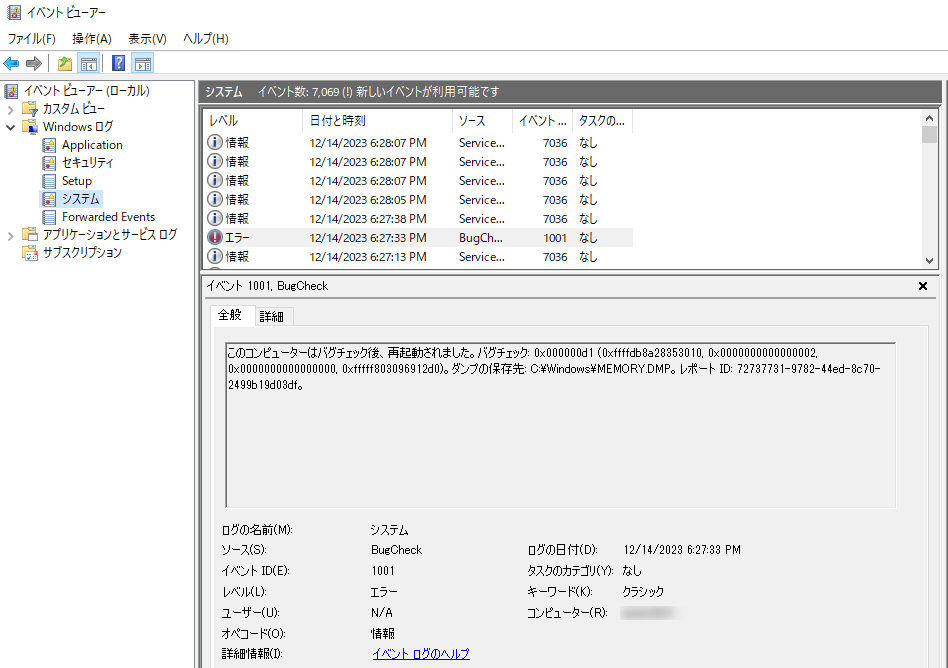This screenshot has height=668, width=948.
Task: Select the セキュリティ log
Action: (x=87, y=163)
